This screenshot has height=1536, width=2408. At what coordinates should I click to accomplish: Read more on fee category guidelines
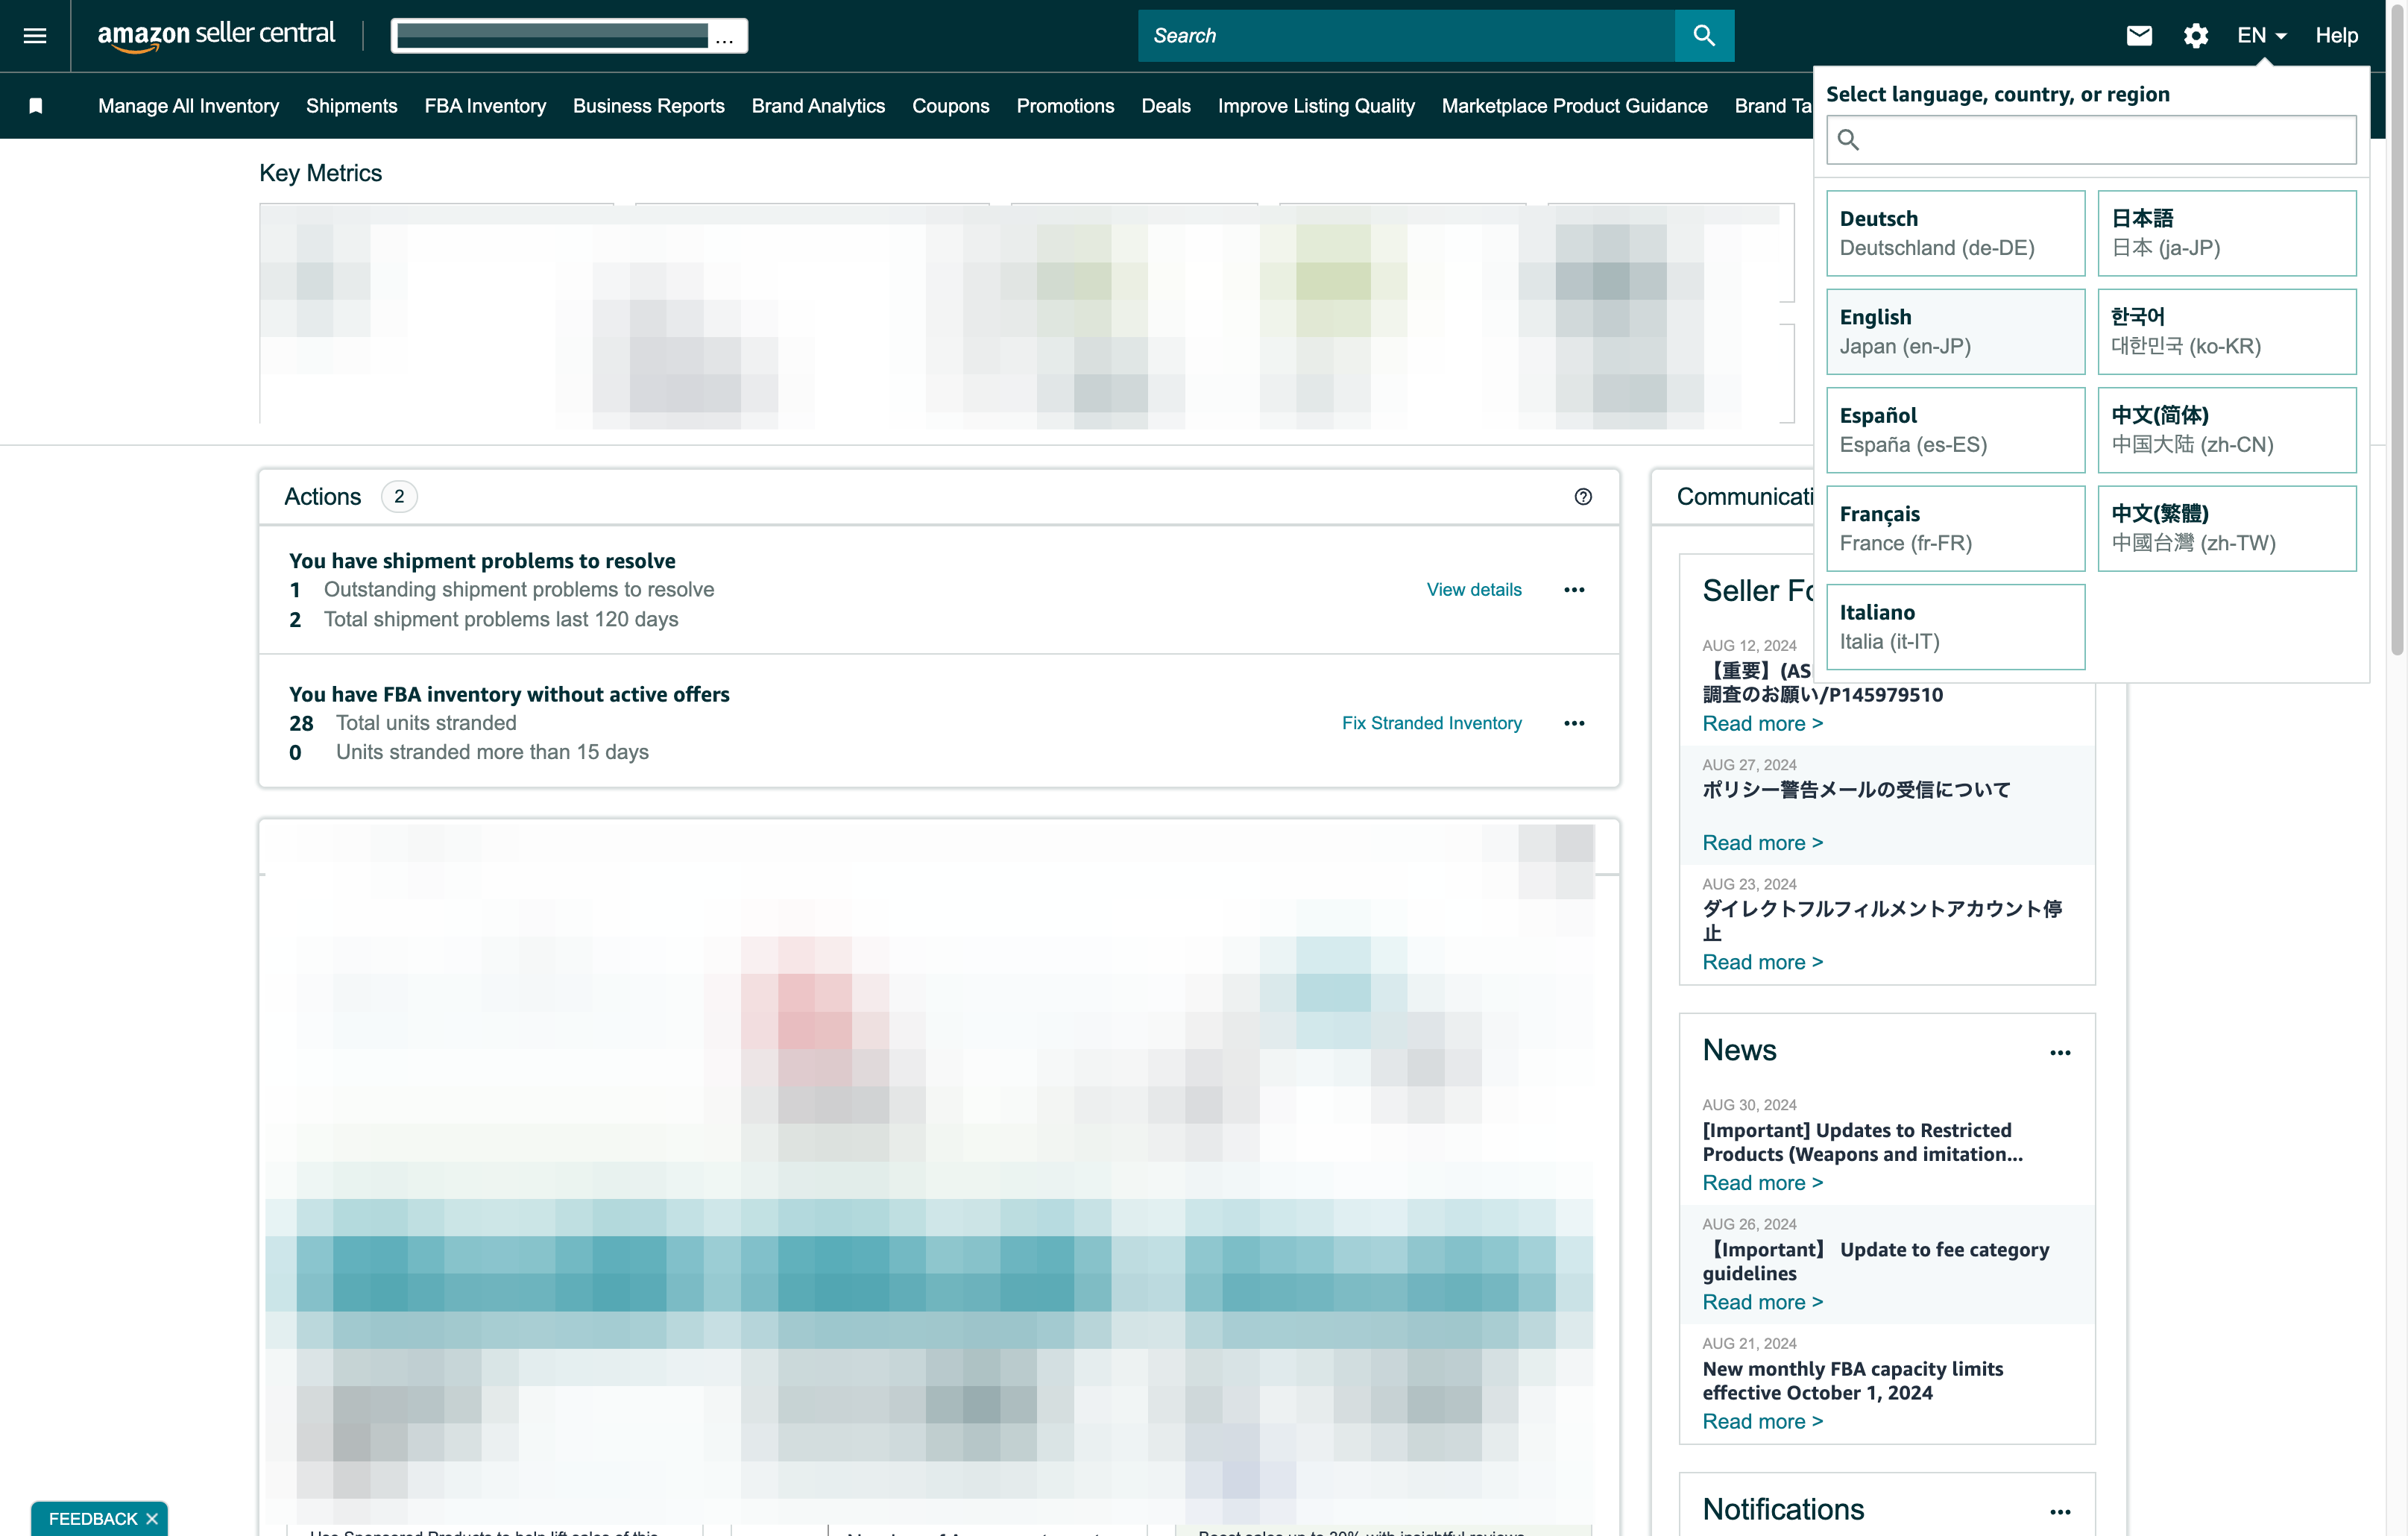[1762, 1302]
